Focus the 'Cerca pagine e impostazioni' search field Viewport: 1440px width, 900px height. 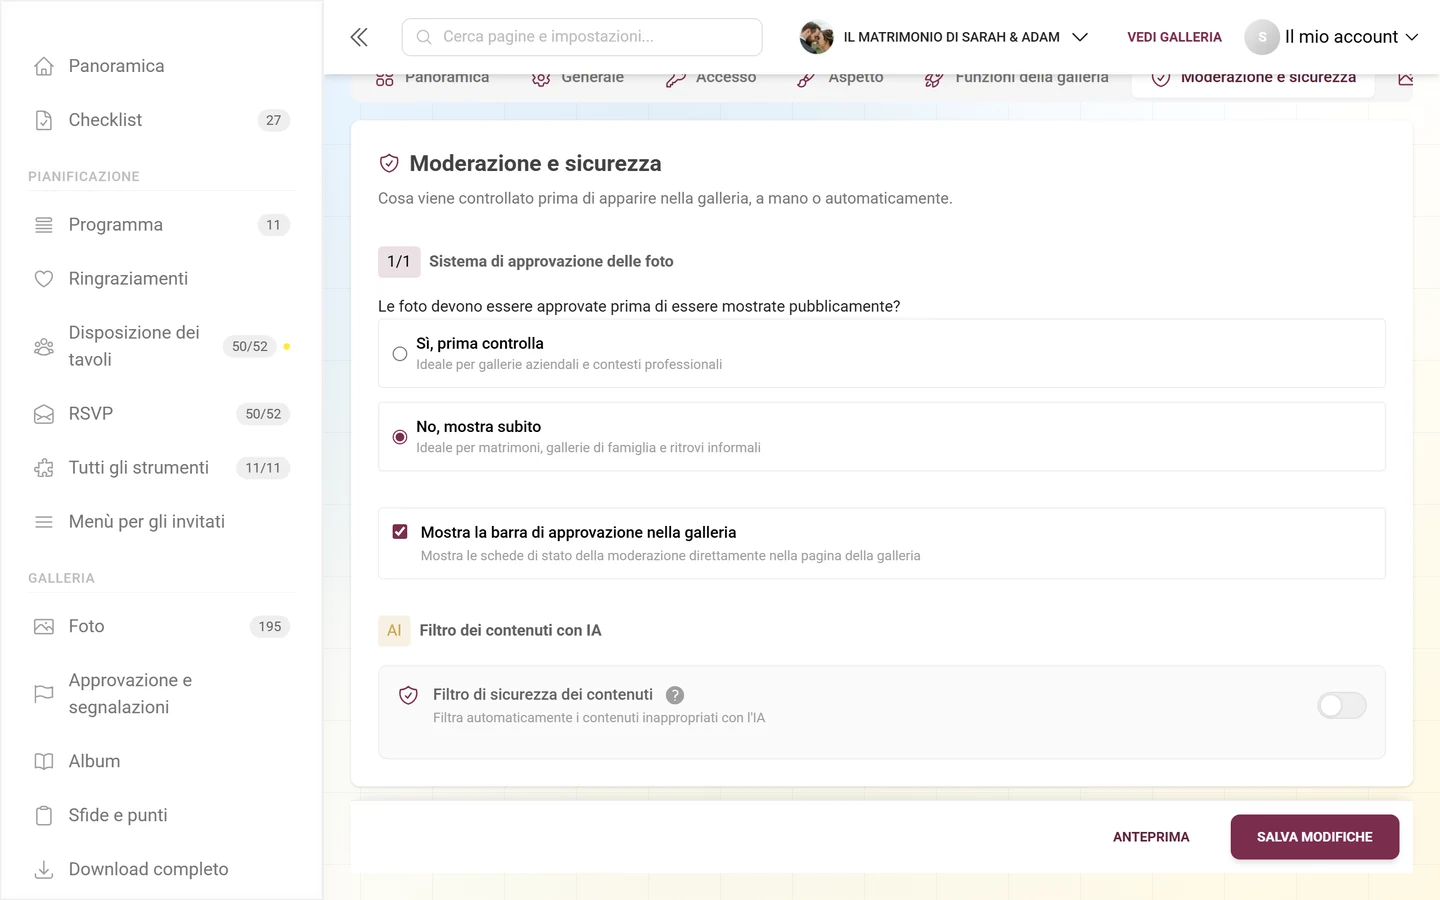tap(582, 37)
